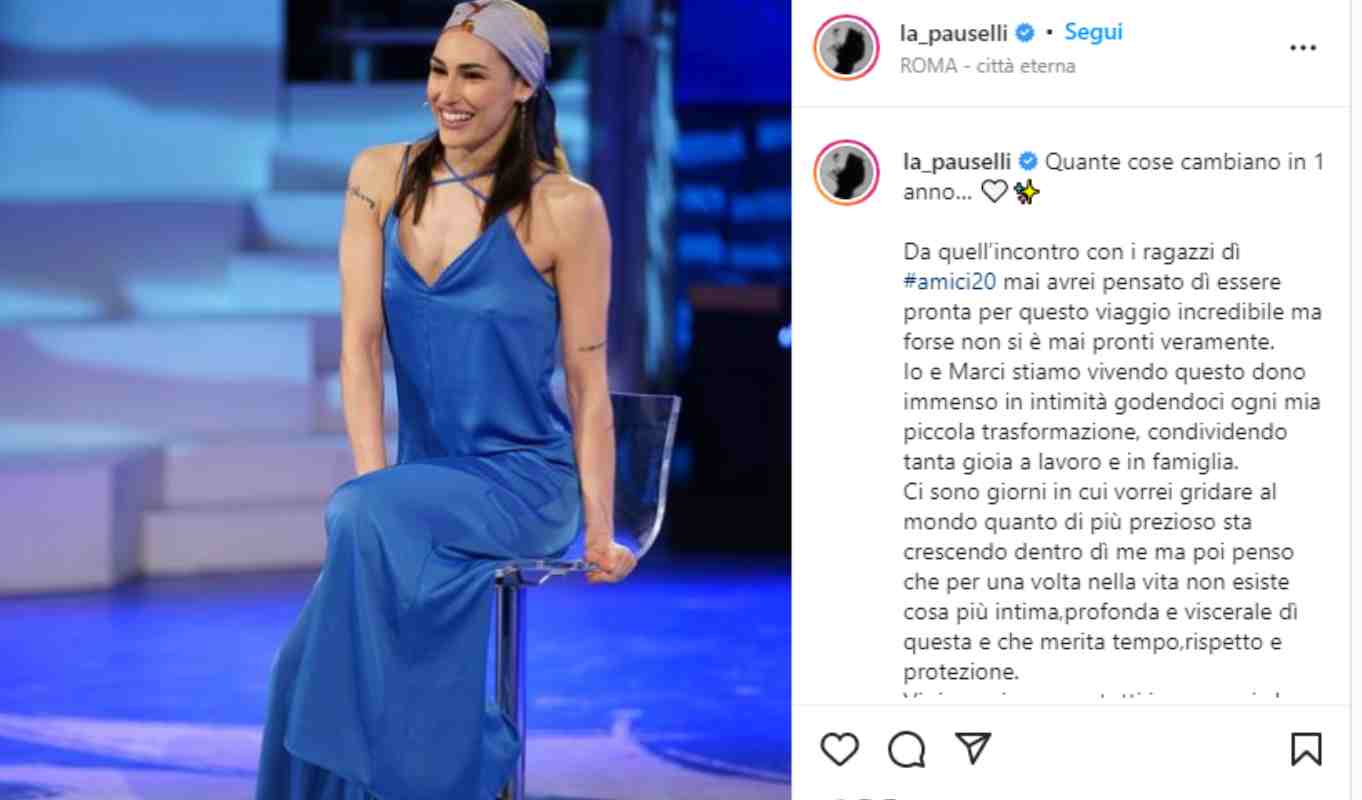Open la_pauselli username in the caption
The image size is (1362, 800).
click(958, 162)
